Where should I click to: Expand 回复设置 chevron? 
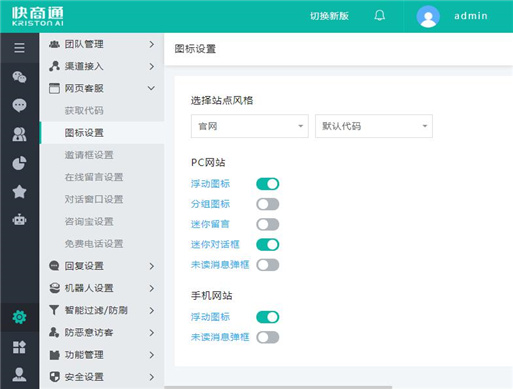click(151, 266)
